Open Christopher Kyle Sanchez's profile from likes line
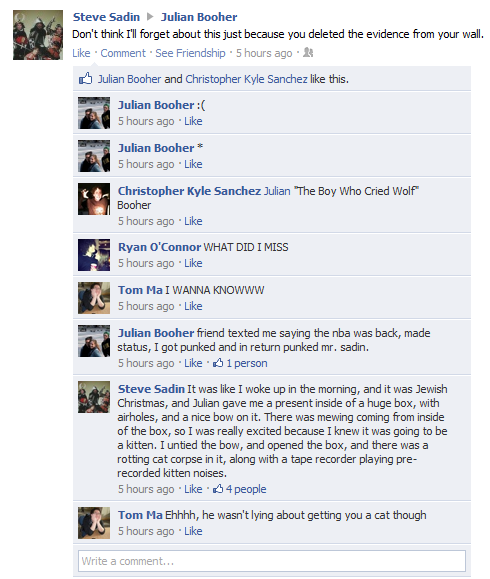Screen dimensions: 490x579 coord(246,79)
